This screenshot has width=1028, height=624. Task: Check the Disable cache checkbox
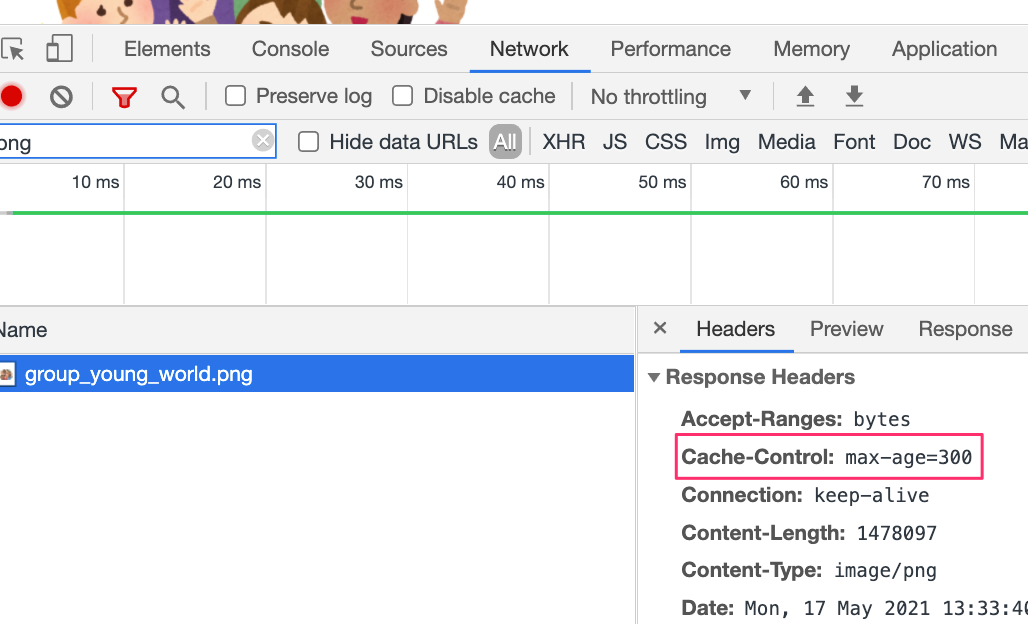[403, 96]
